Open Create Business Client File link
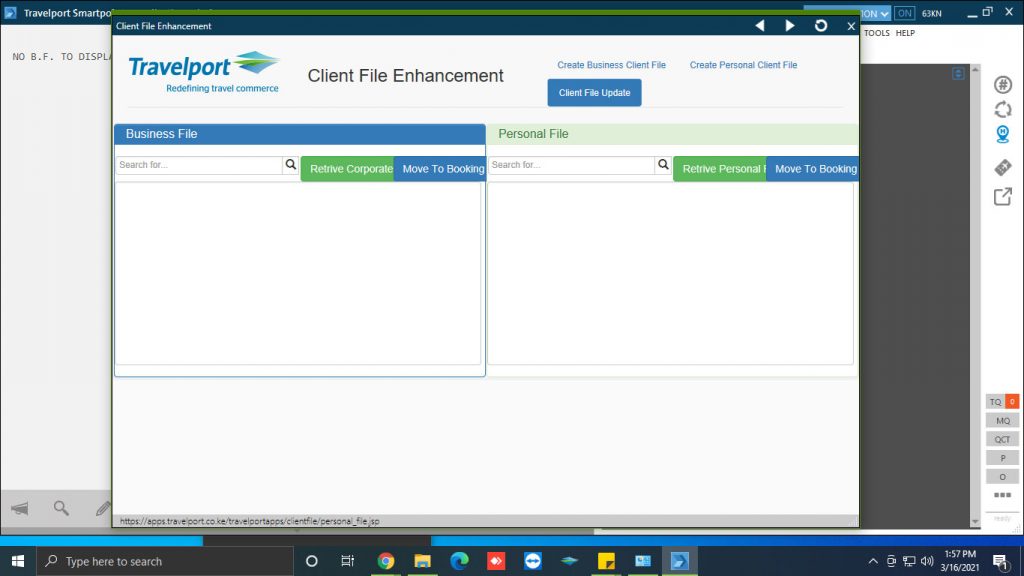 click(x=611, y=65)
